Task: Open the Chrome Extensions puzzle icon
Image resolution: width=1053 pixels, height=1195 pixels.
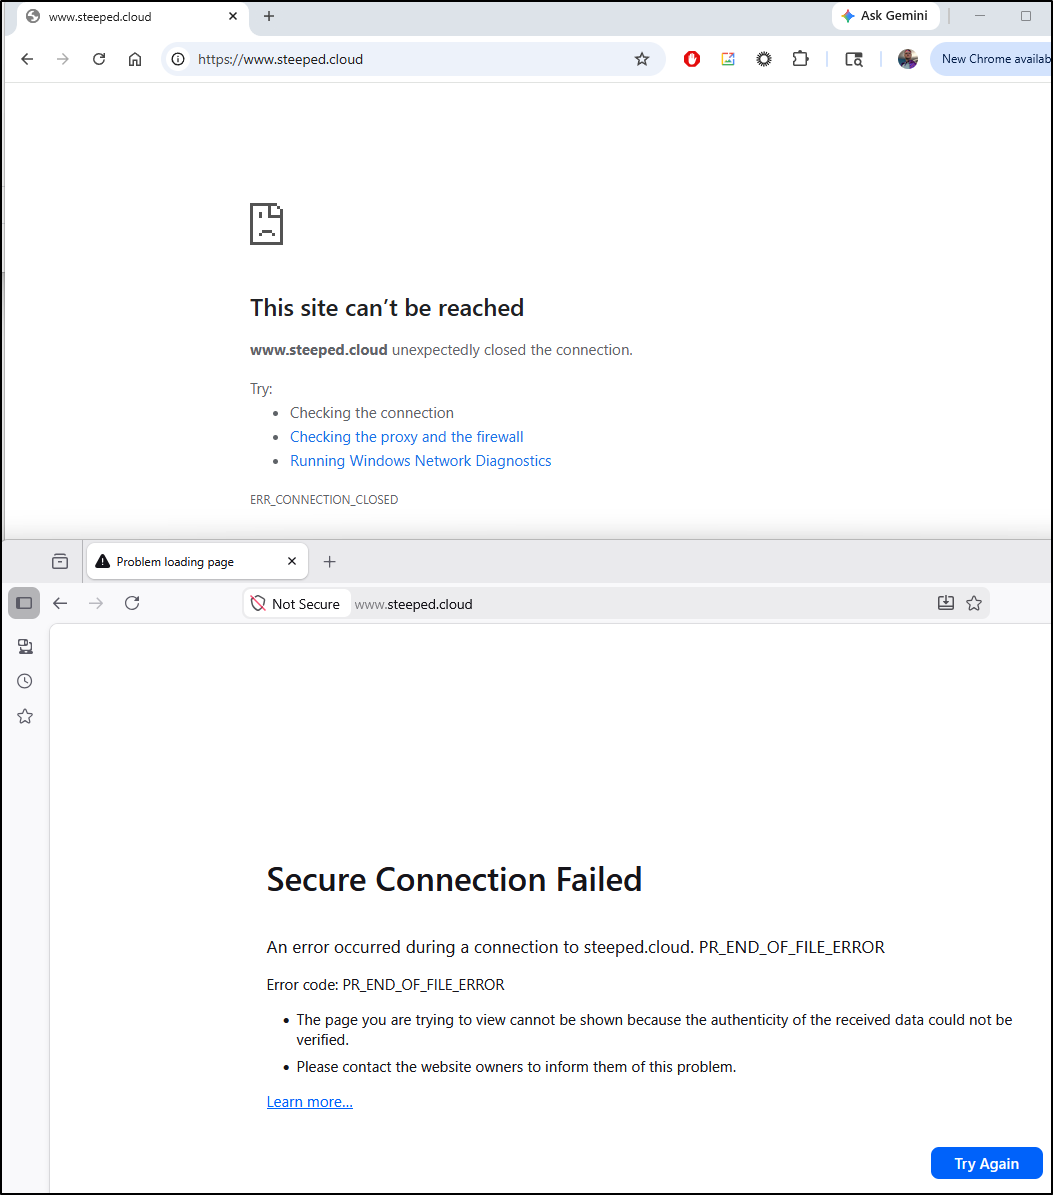Action: (x=800, y=59)
